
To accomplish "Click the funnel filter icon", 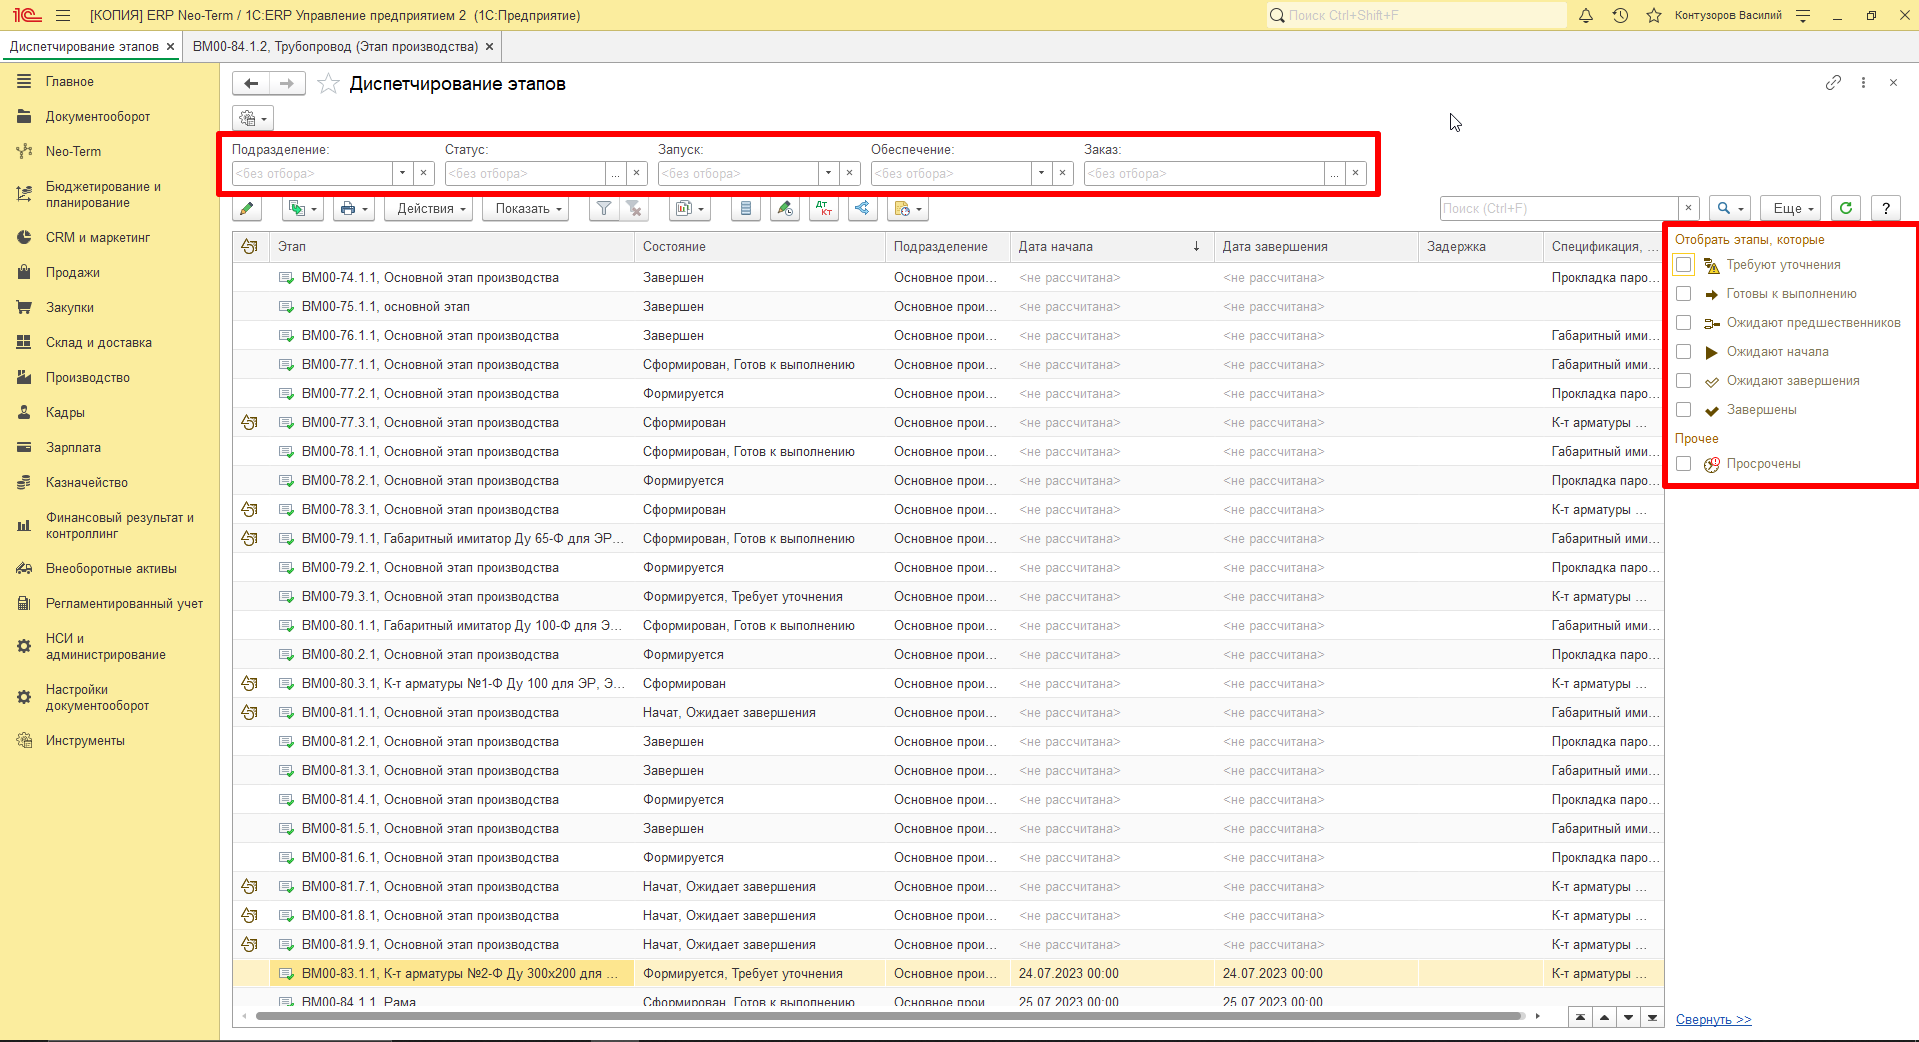I will coord(604,209).
